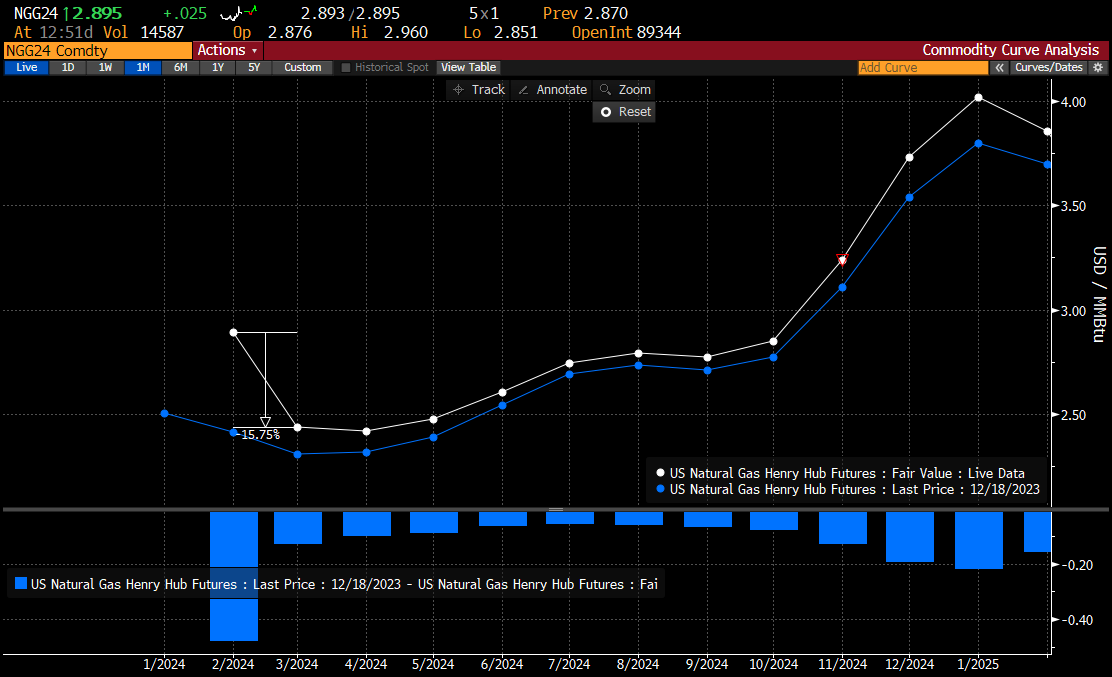Click the double-chevron collapse icon
Screen dimensions: 1112x677
(x=998, y=68)
